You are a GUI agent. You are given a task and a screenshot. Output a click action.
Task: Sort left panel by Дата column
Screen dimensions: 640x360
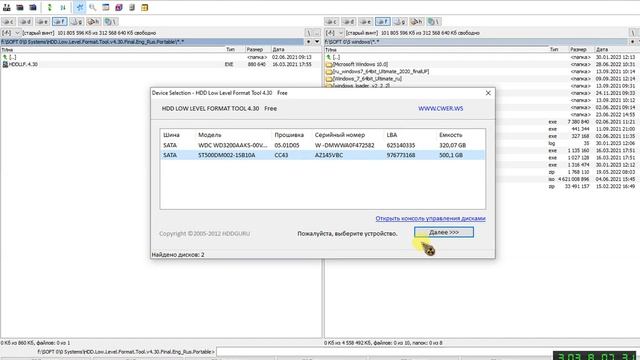coord(278,49)
